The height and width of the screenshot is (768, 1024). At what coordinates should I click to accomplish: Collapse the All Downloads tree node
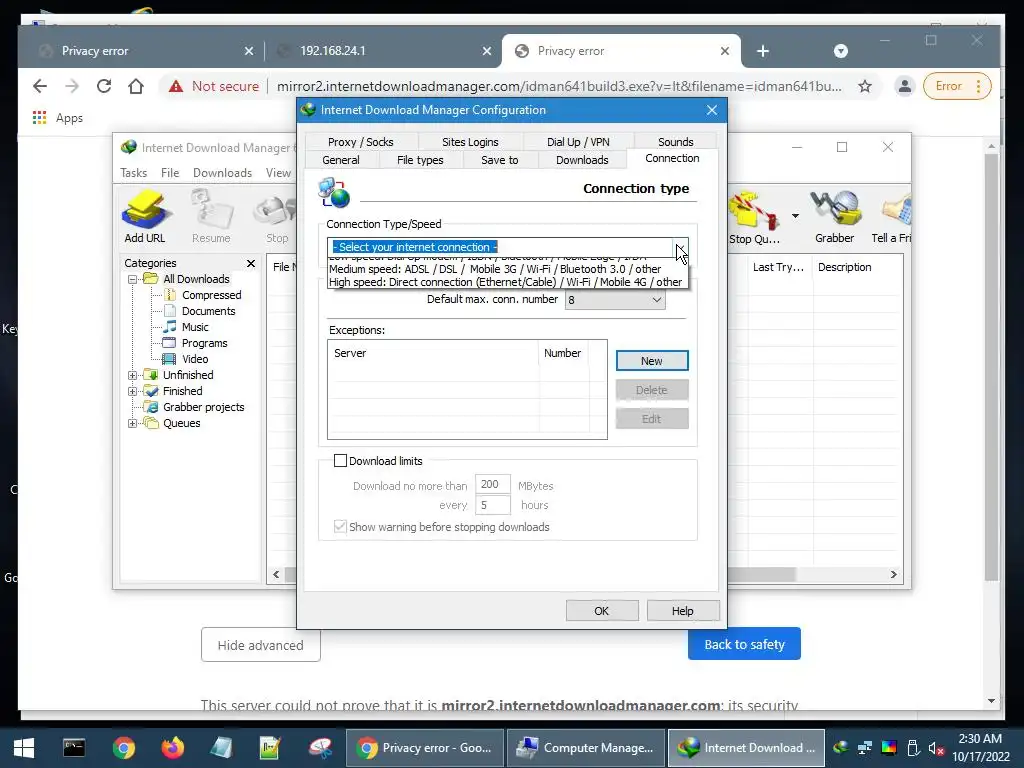(133, 280)
